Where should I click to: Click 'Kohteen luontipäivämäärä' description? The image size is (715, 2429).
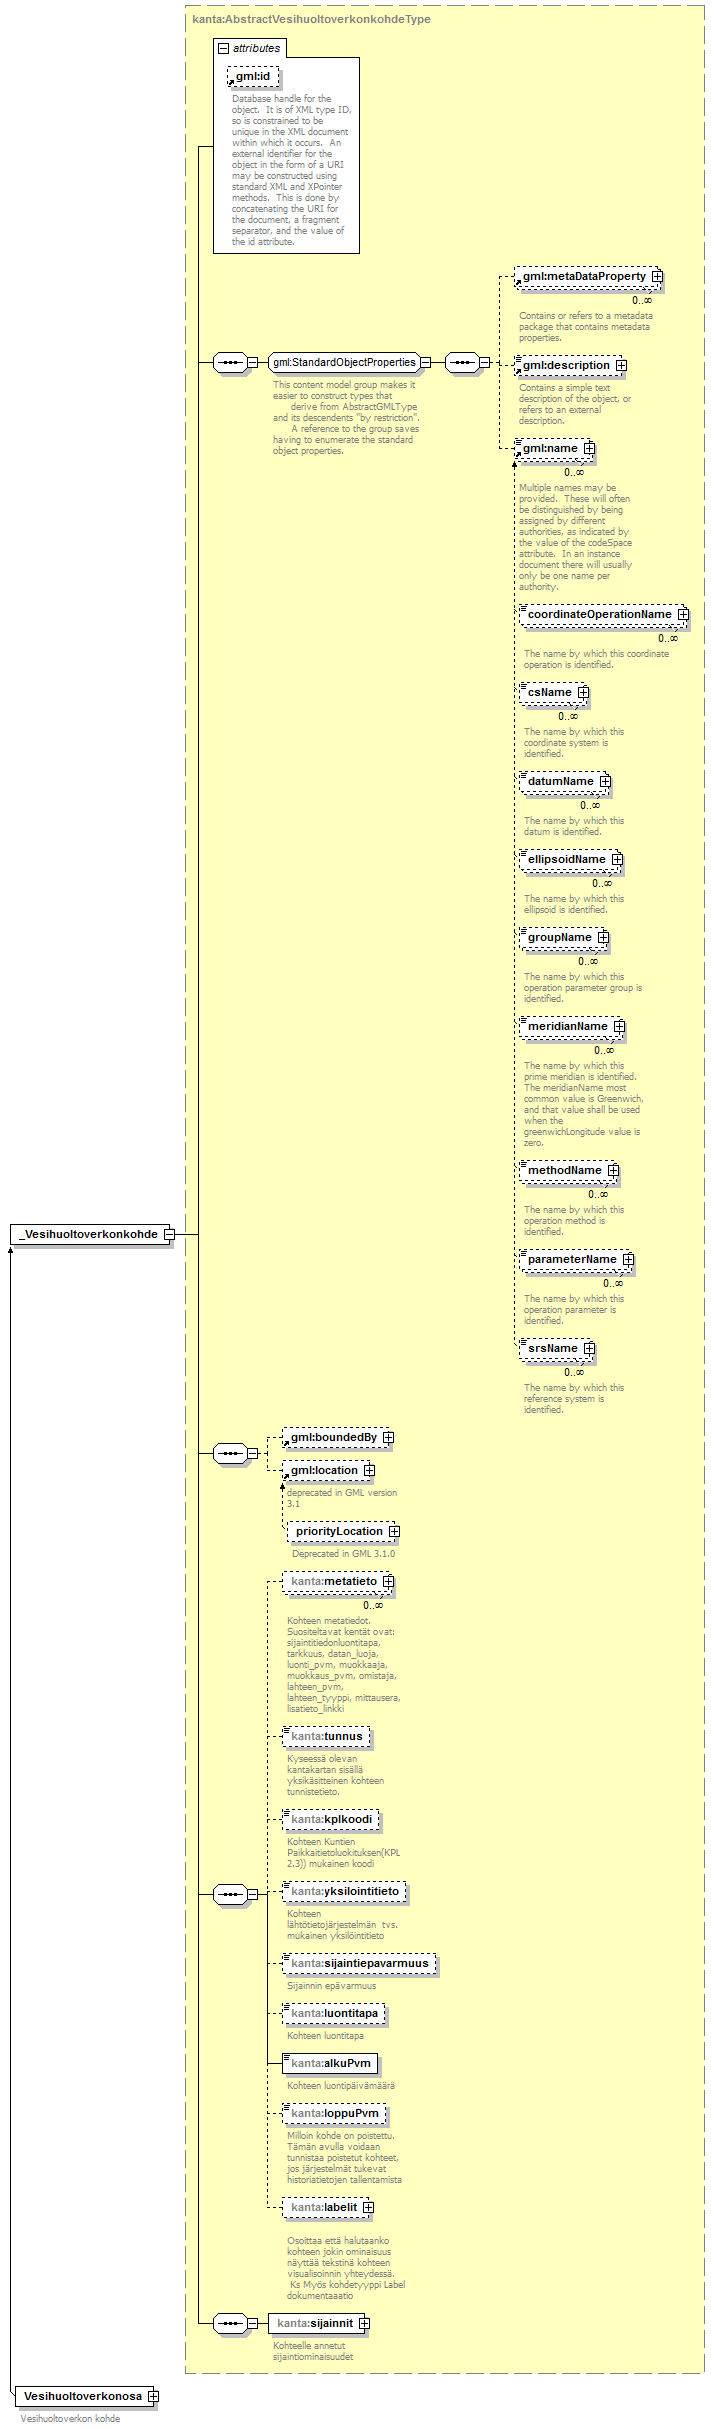[x=341, y=2085]
